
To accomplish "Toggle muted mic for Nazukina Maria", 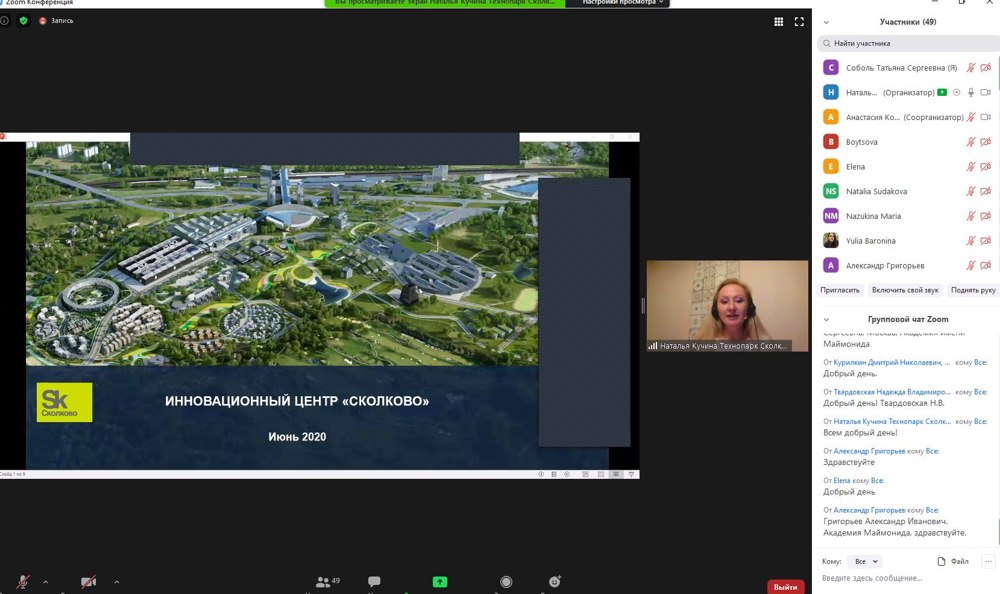I will click(971, 216).
